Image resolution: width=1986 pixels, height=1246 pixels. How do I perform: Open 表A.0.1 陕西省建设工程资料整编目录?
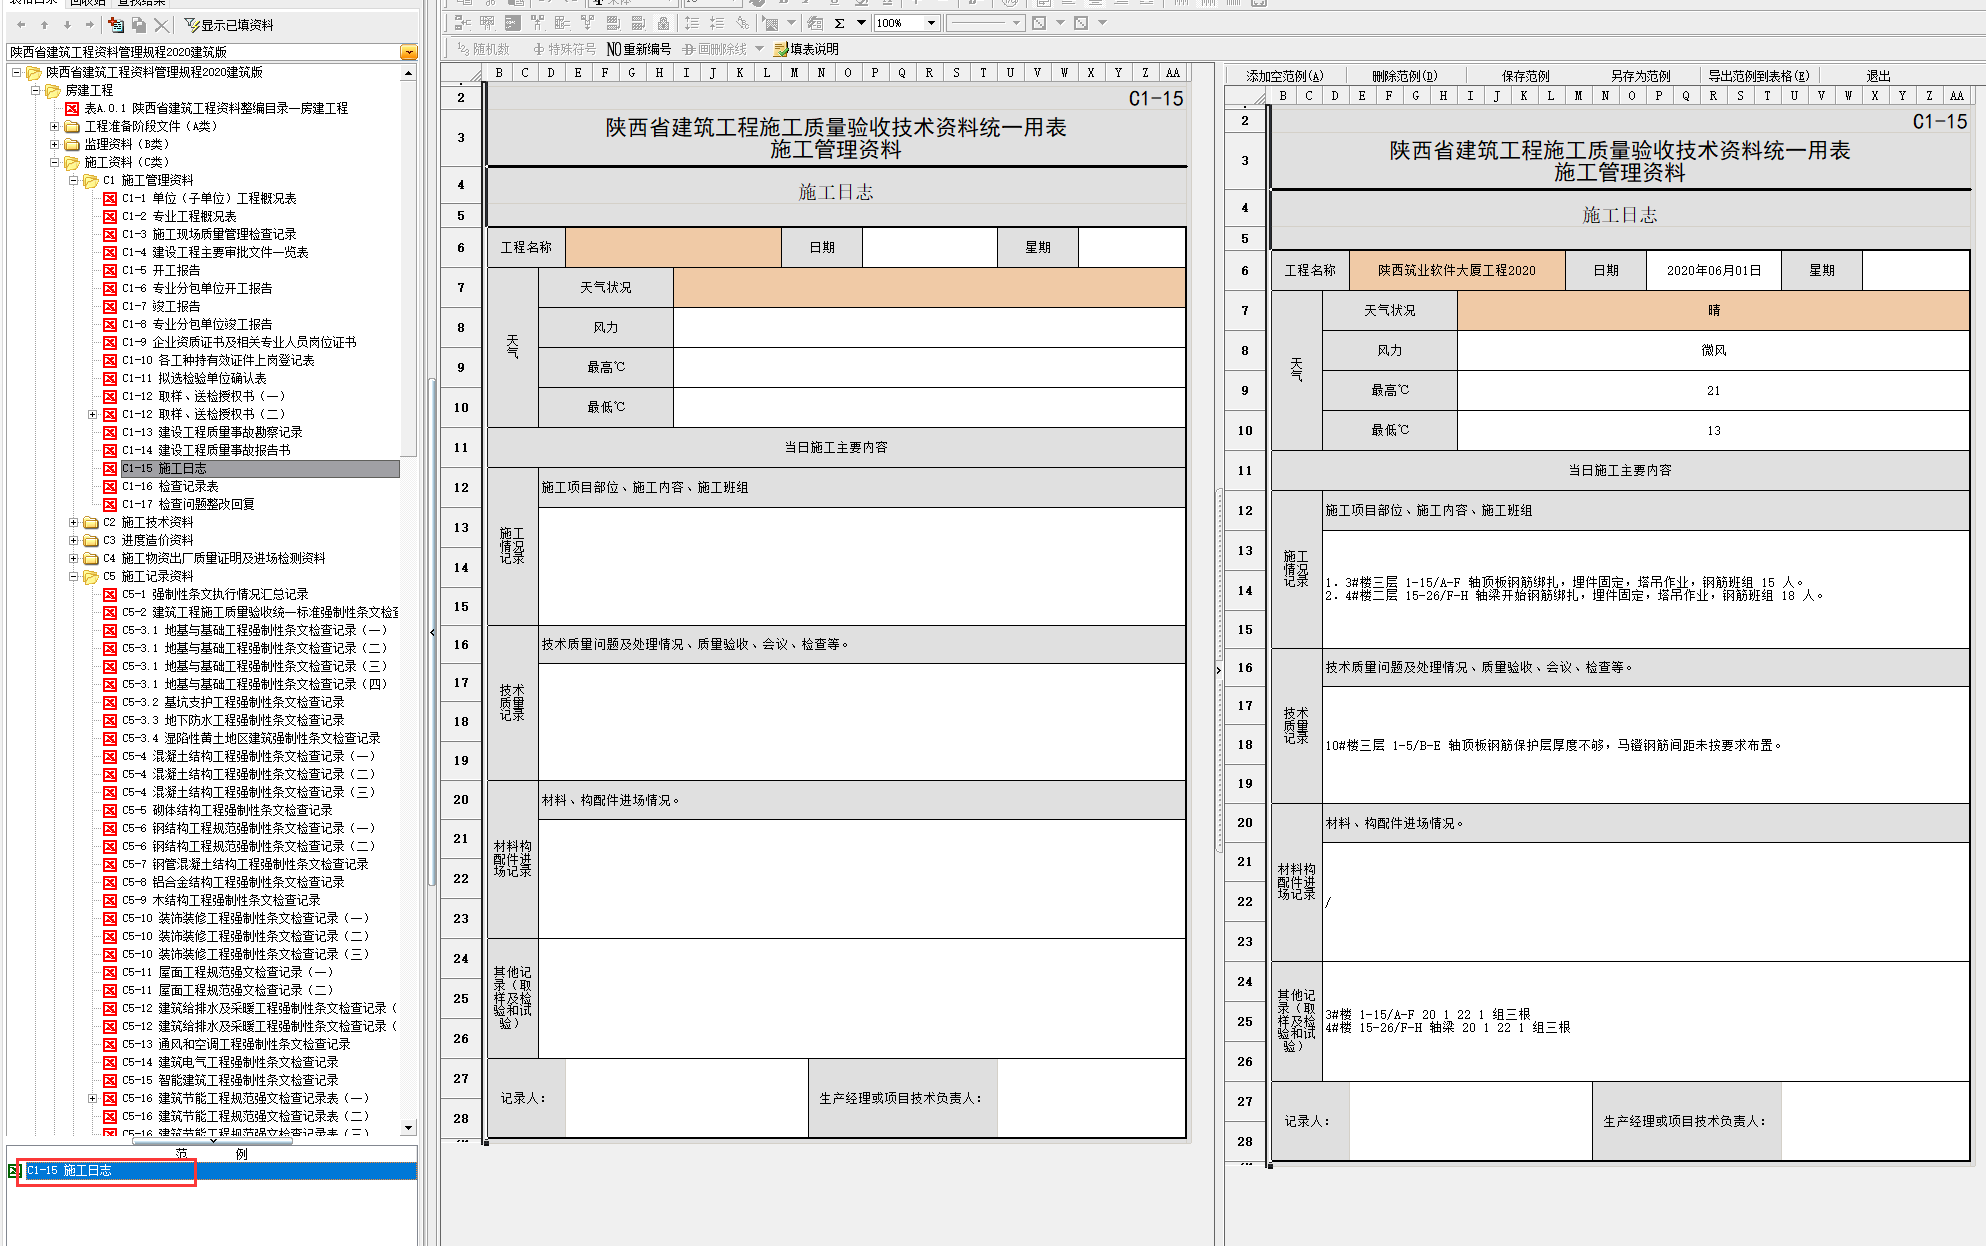click(x=216, y=108)
